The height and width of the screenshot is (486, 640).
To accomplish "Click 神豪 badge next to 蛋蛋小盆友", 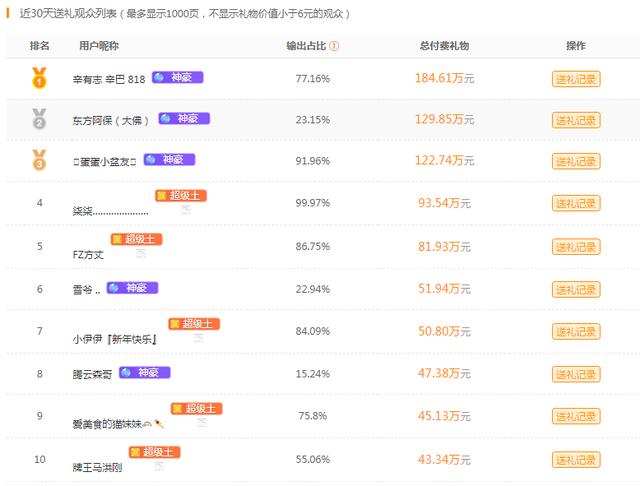I will (x=169, y=160).
